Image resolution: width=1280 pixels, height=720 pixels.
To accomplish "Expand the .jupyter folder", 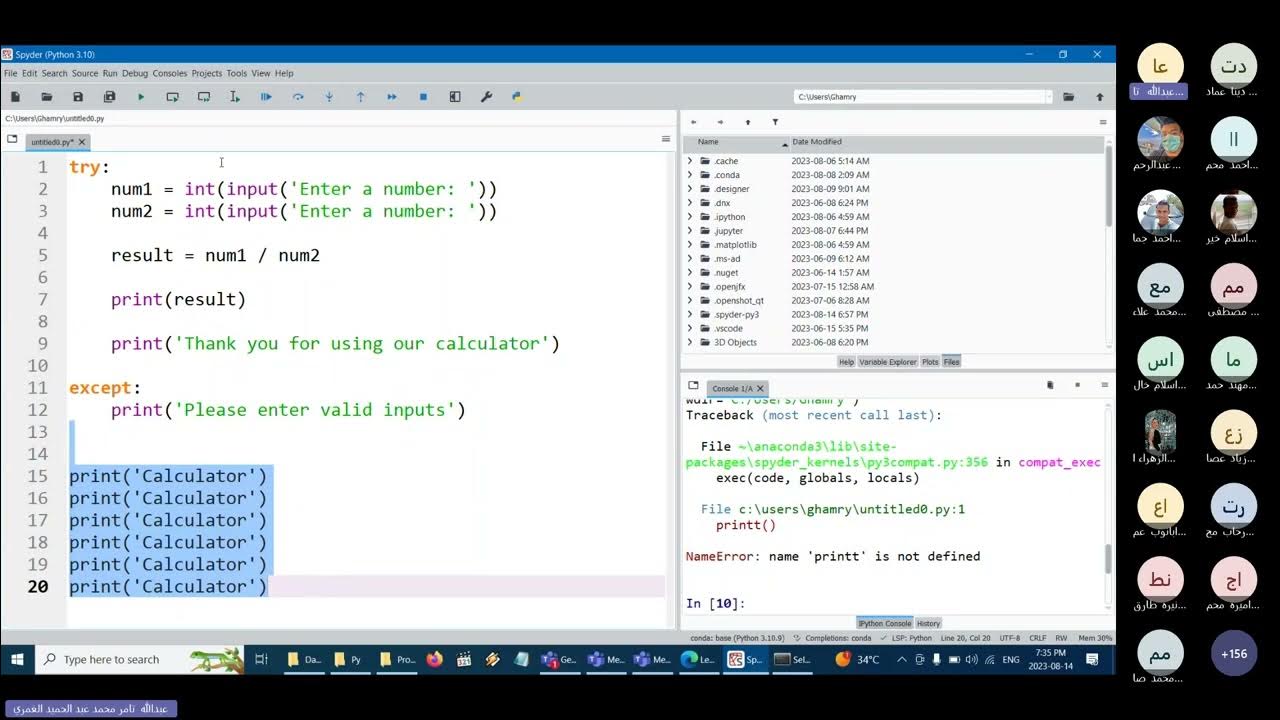I will (x=689, y=231).
